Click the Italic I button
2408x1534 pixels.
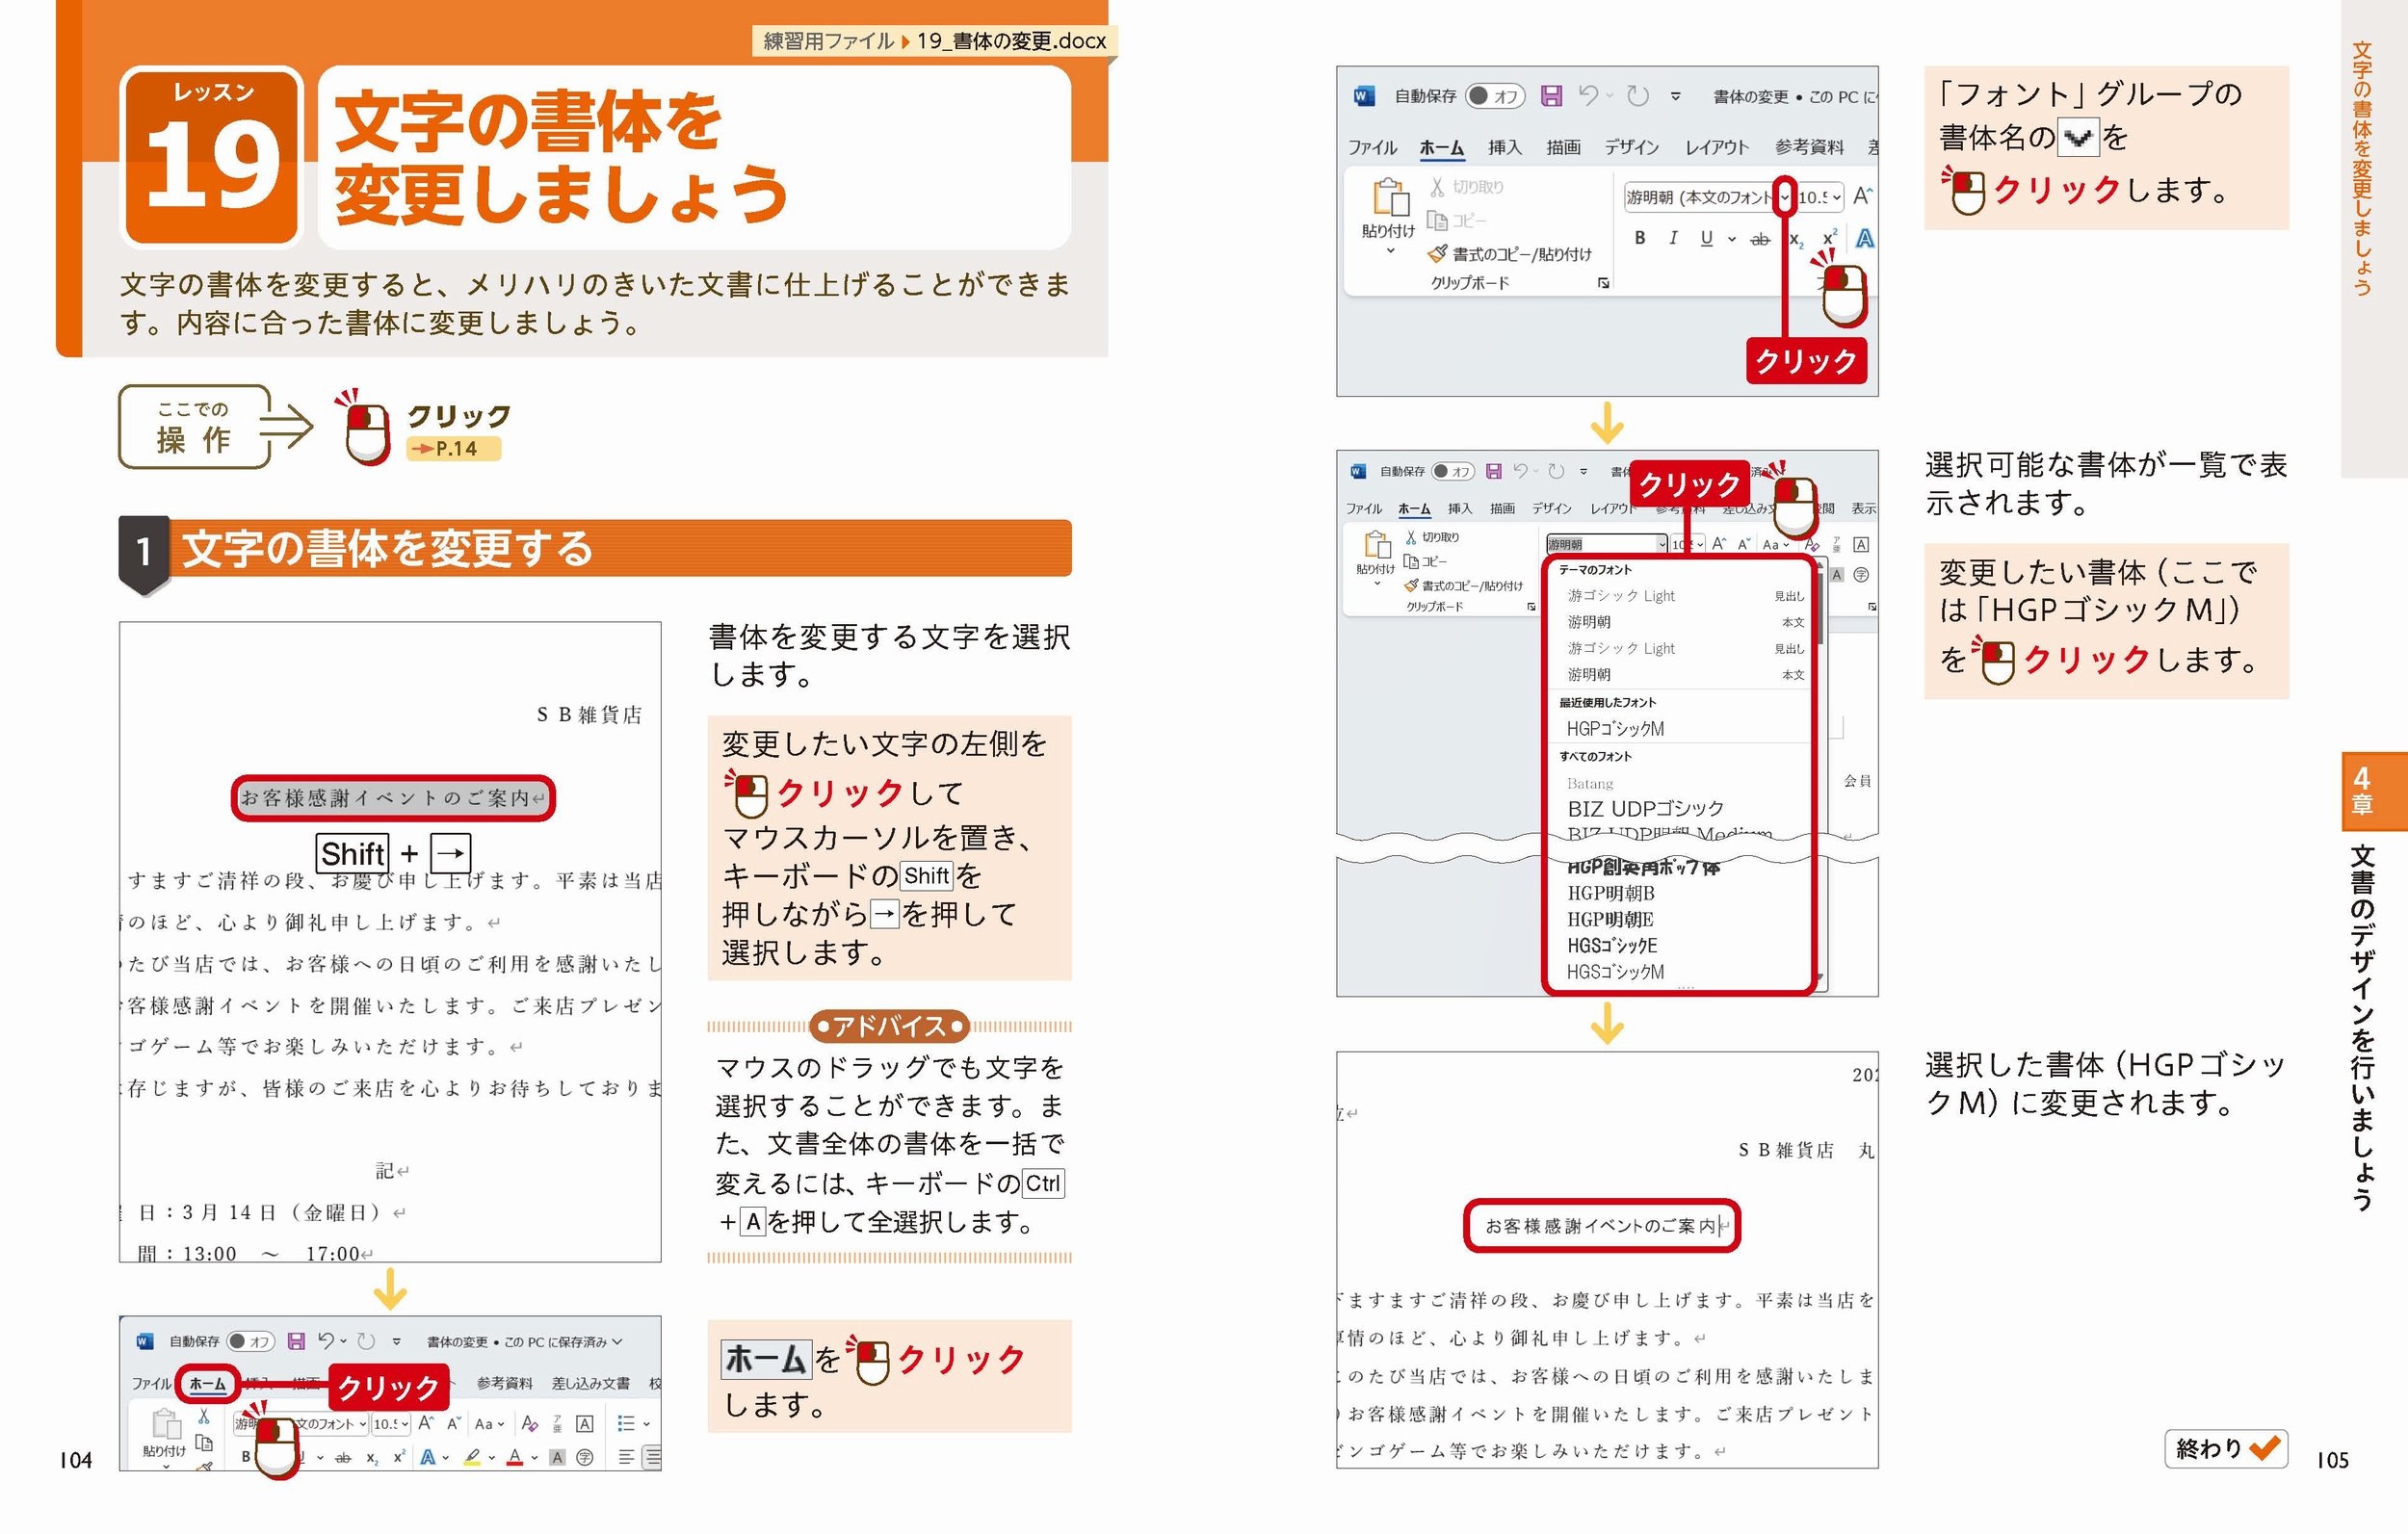pos(1672,238)
